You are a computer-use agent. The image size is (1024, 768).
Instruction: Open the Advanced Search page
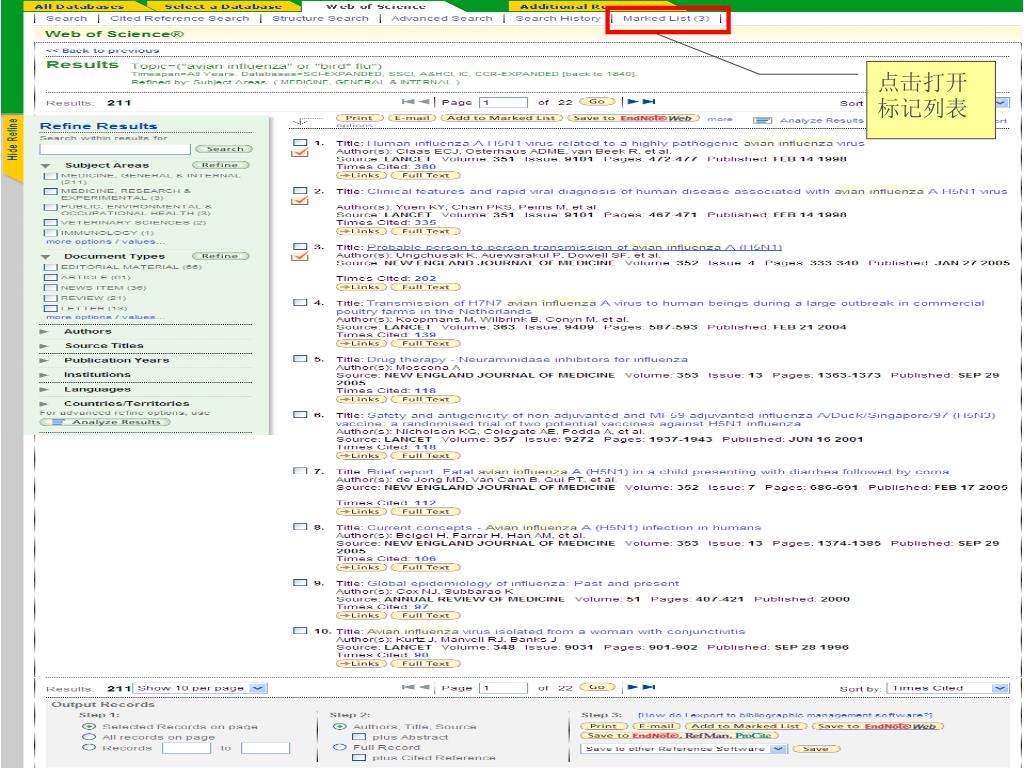pyautogui.click(x=442, y=18)
